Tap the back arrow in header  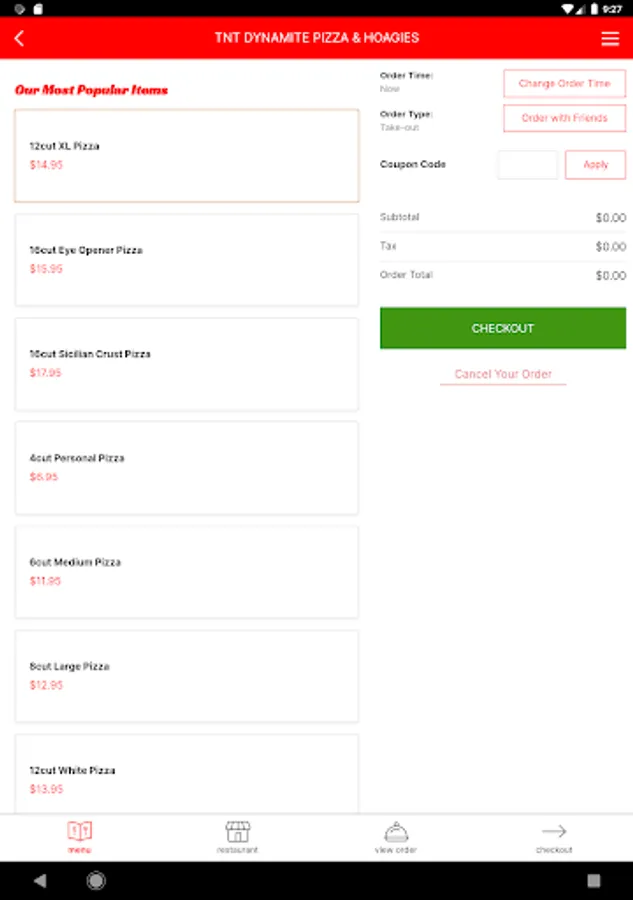(x=19, y=39)
